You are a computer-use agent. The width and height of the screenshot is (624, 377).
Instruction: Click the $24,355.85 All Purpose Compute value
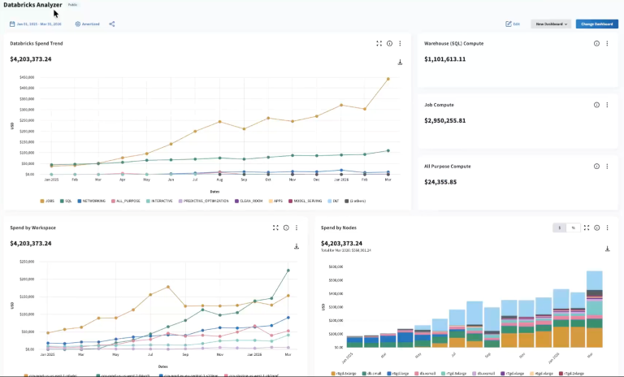point(440,182)
